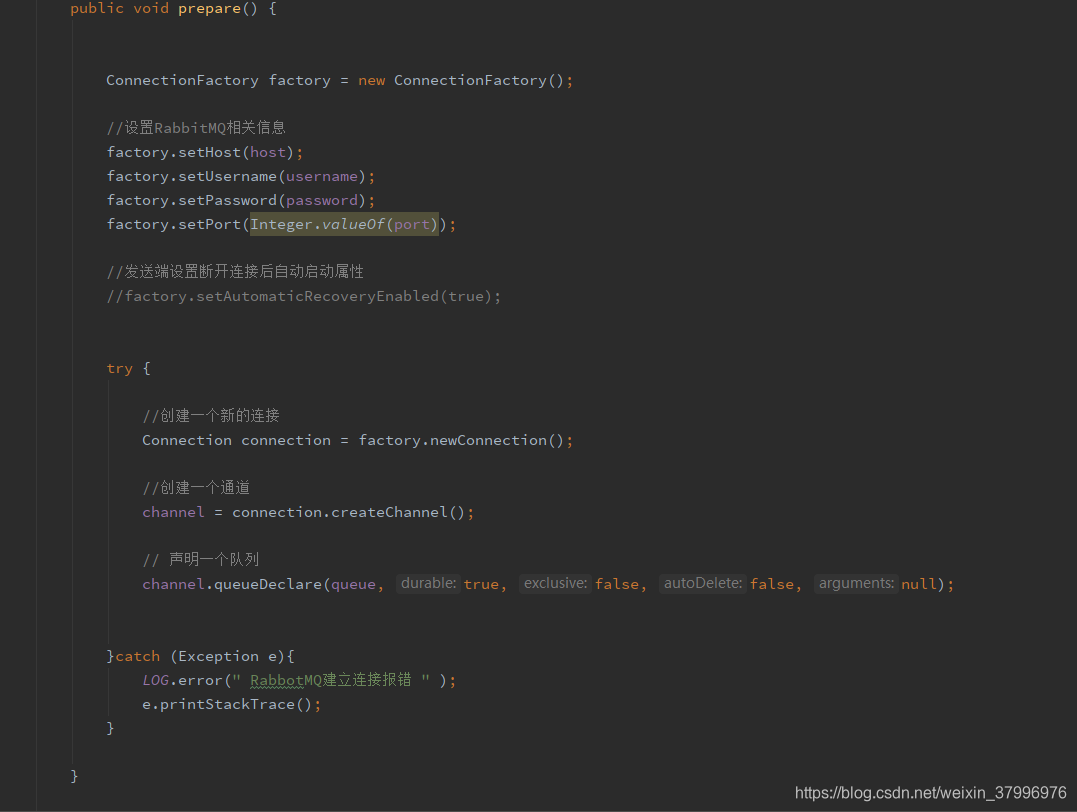This screenshot has height=812, width=1077.
Task: Click the password parameter in setPassword
Action: point(321,201)
